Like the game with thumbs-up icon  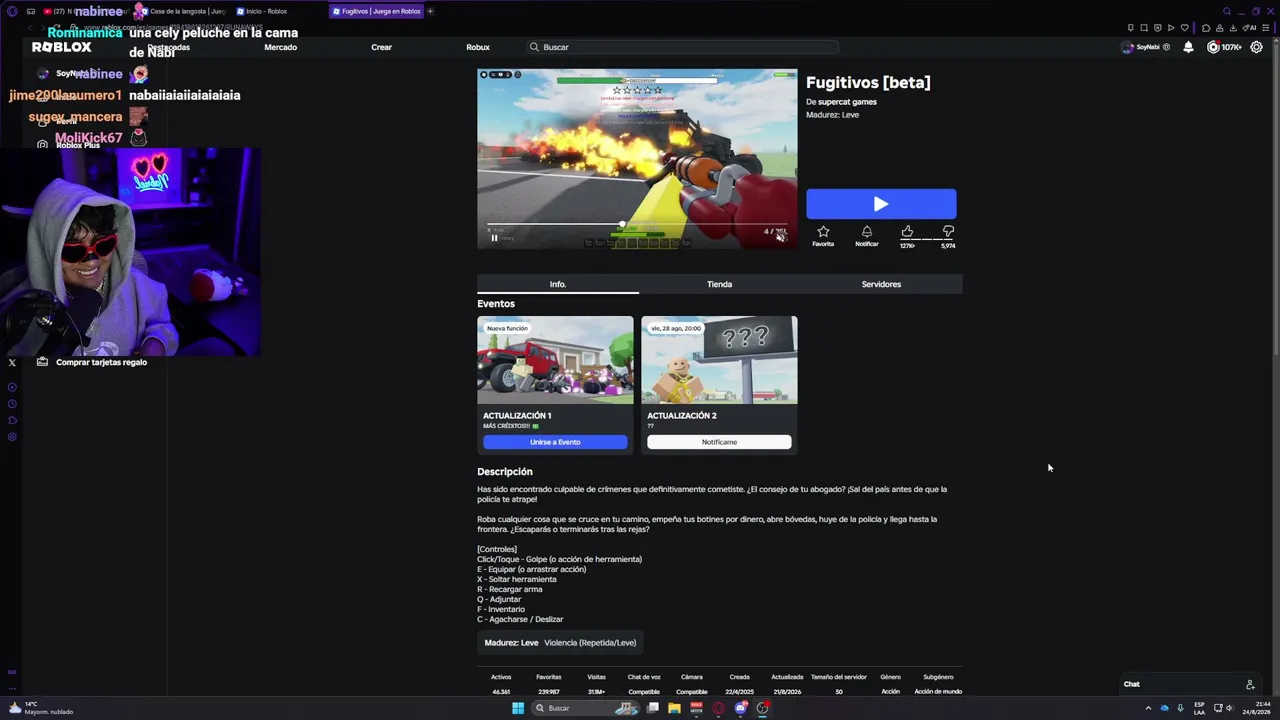pyautogui.click(x=907, y=232)
